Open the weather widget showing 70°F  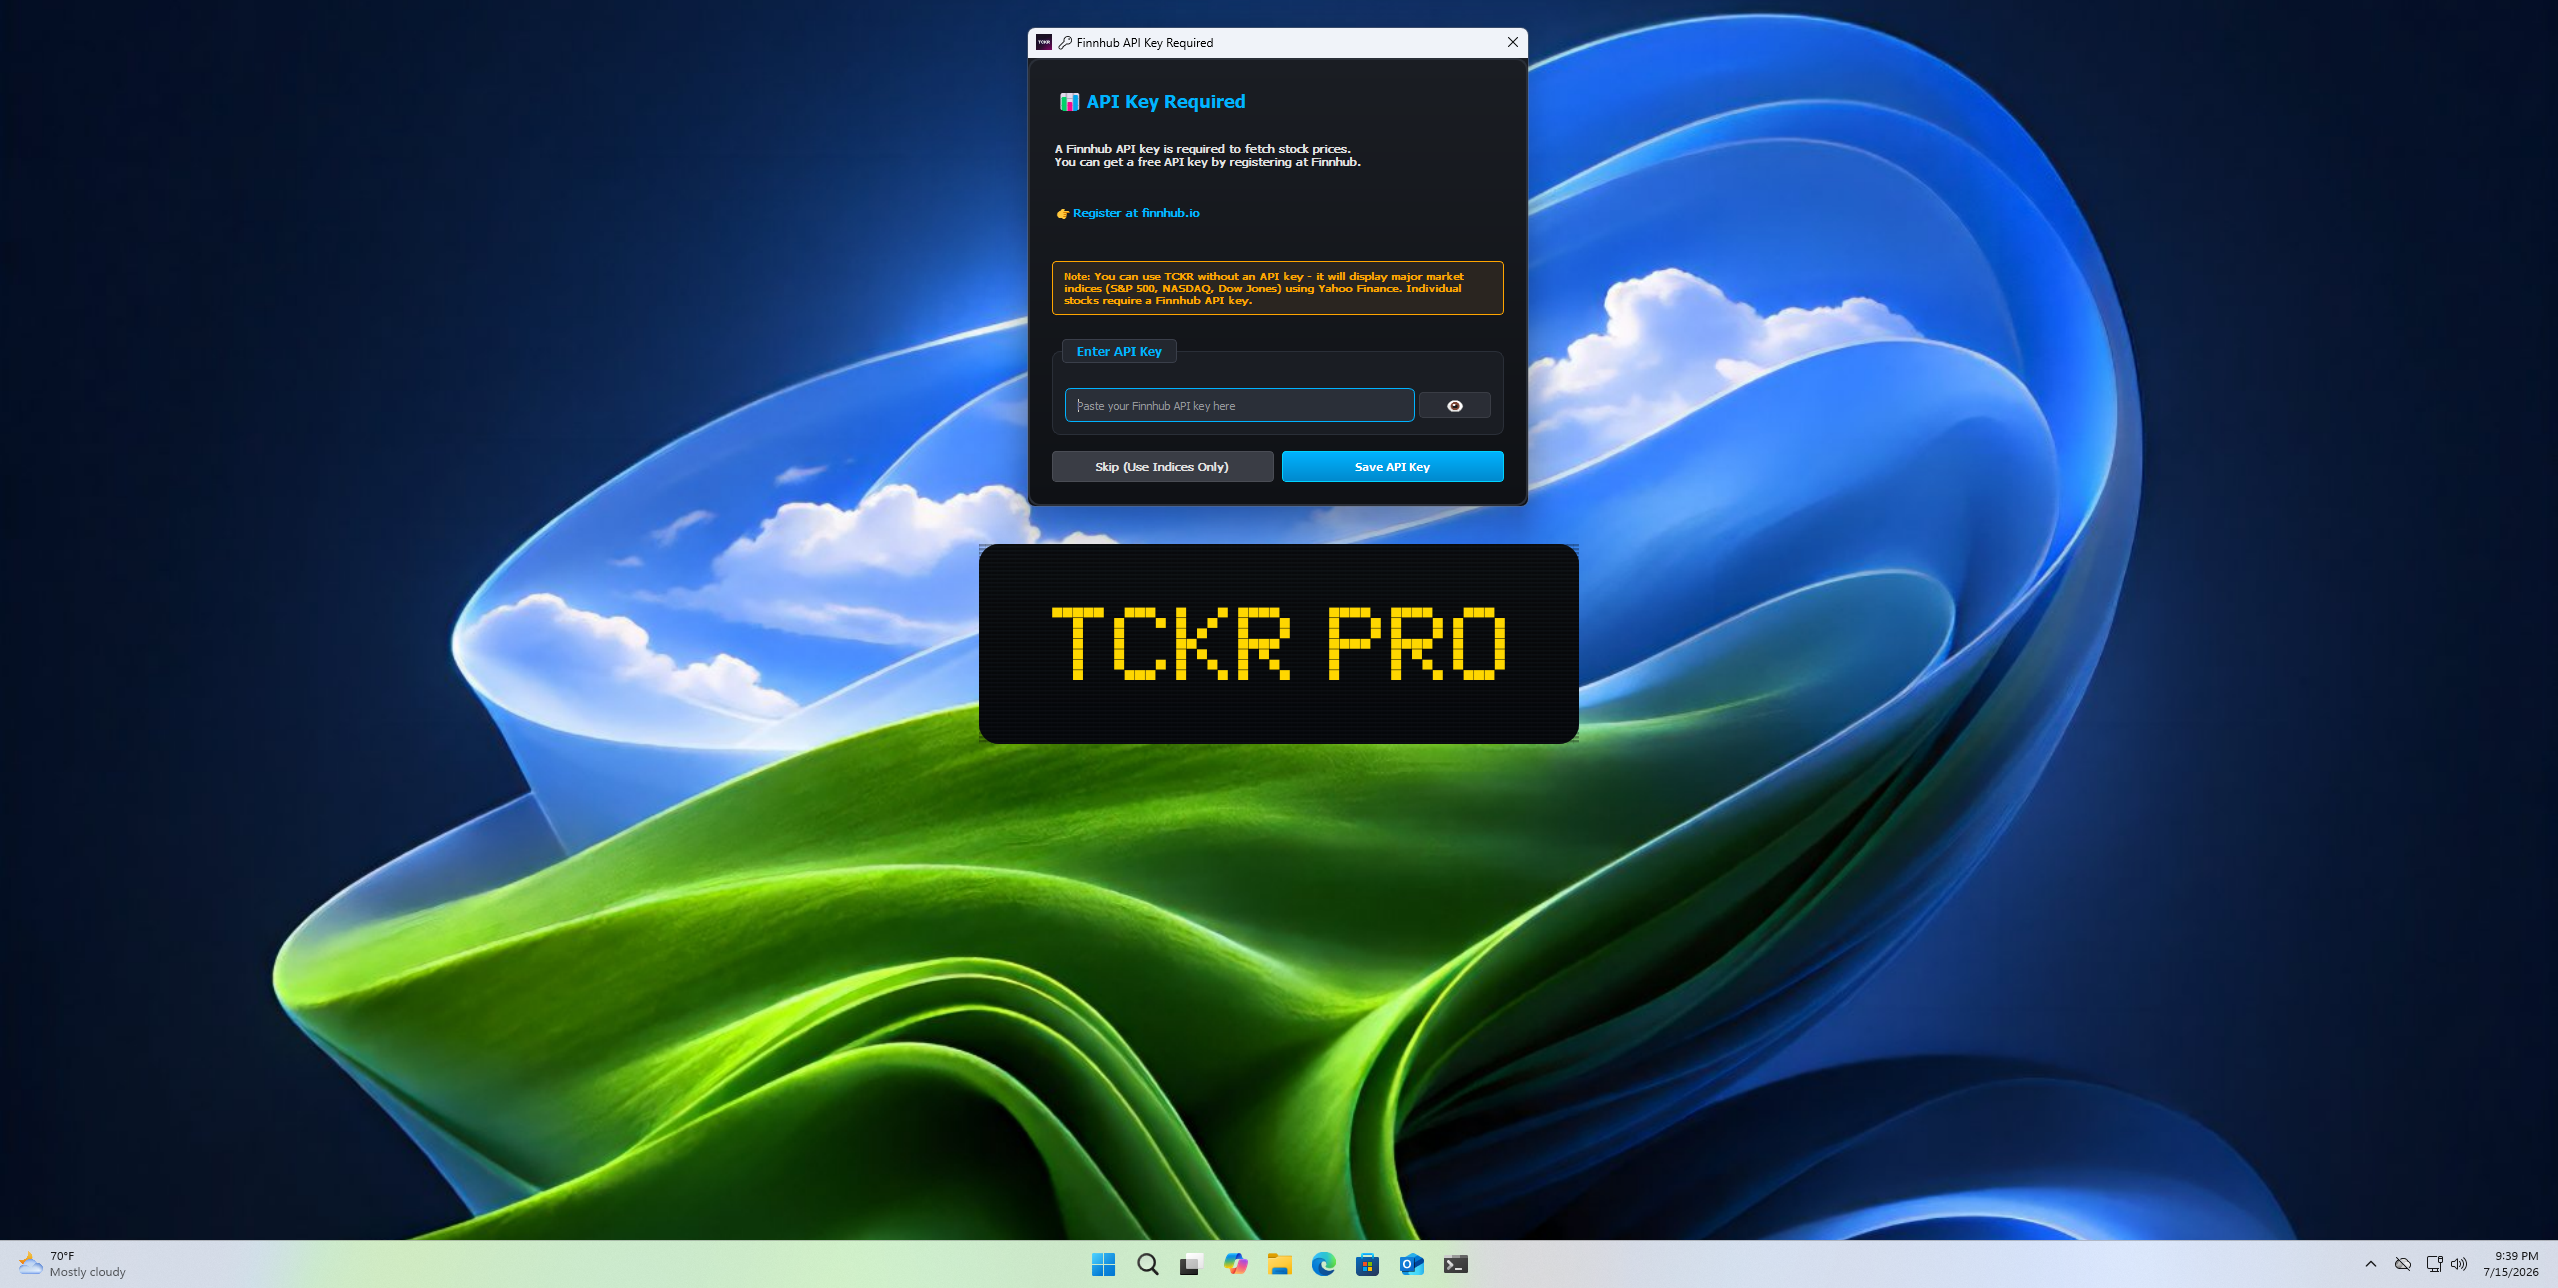73,1264
